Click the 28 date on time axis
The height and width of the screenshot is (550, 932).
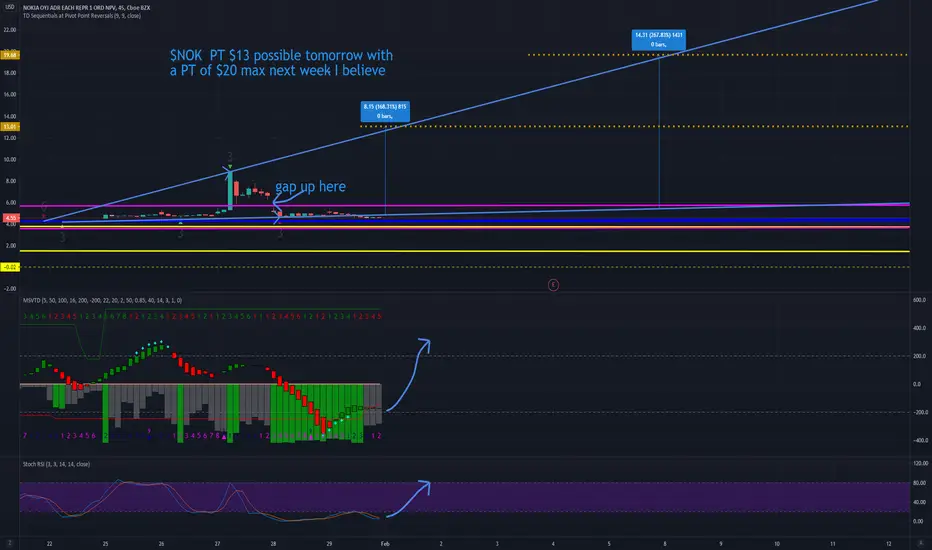(x=273, y=543)
